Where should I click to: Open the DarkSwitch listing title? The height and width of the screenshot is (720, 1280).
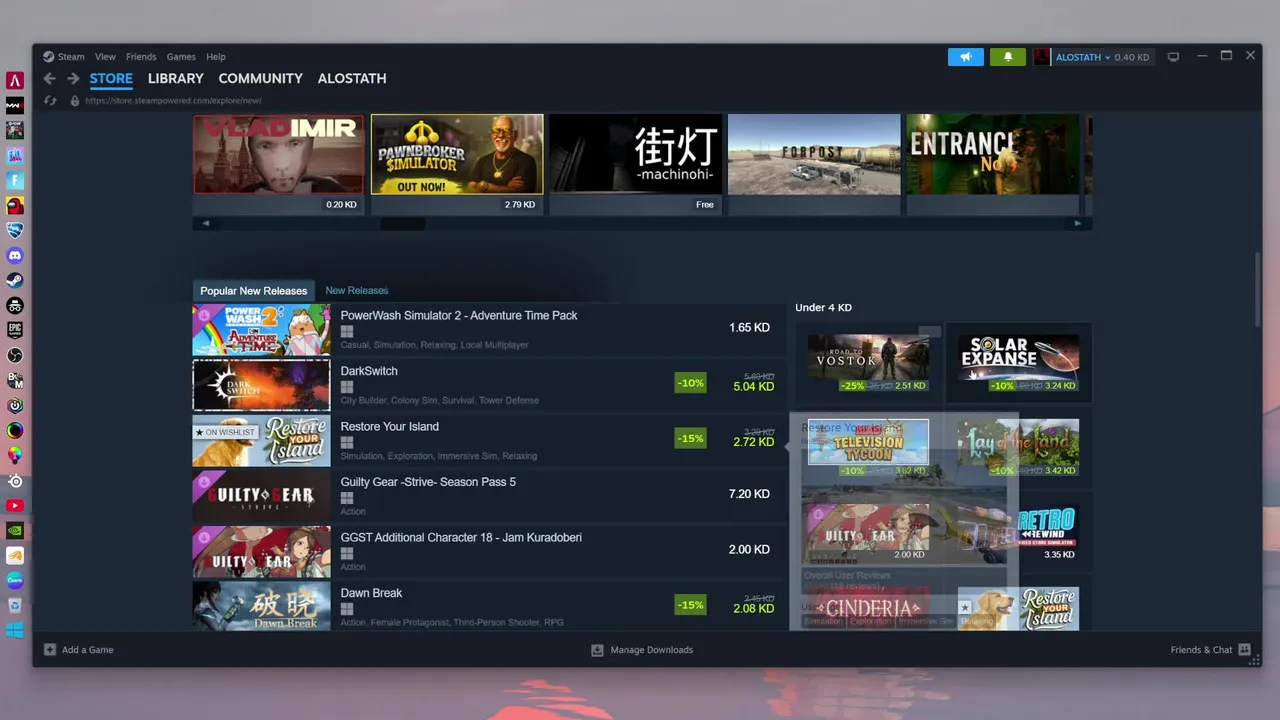[x=369, y=371]
